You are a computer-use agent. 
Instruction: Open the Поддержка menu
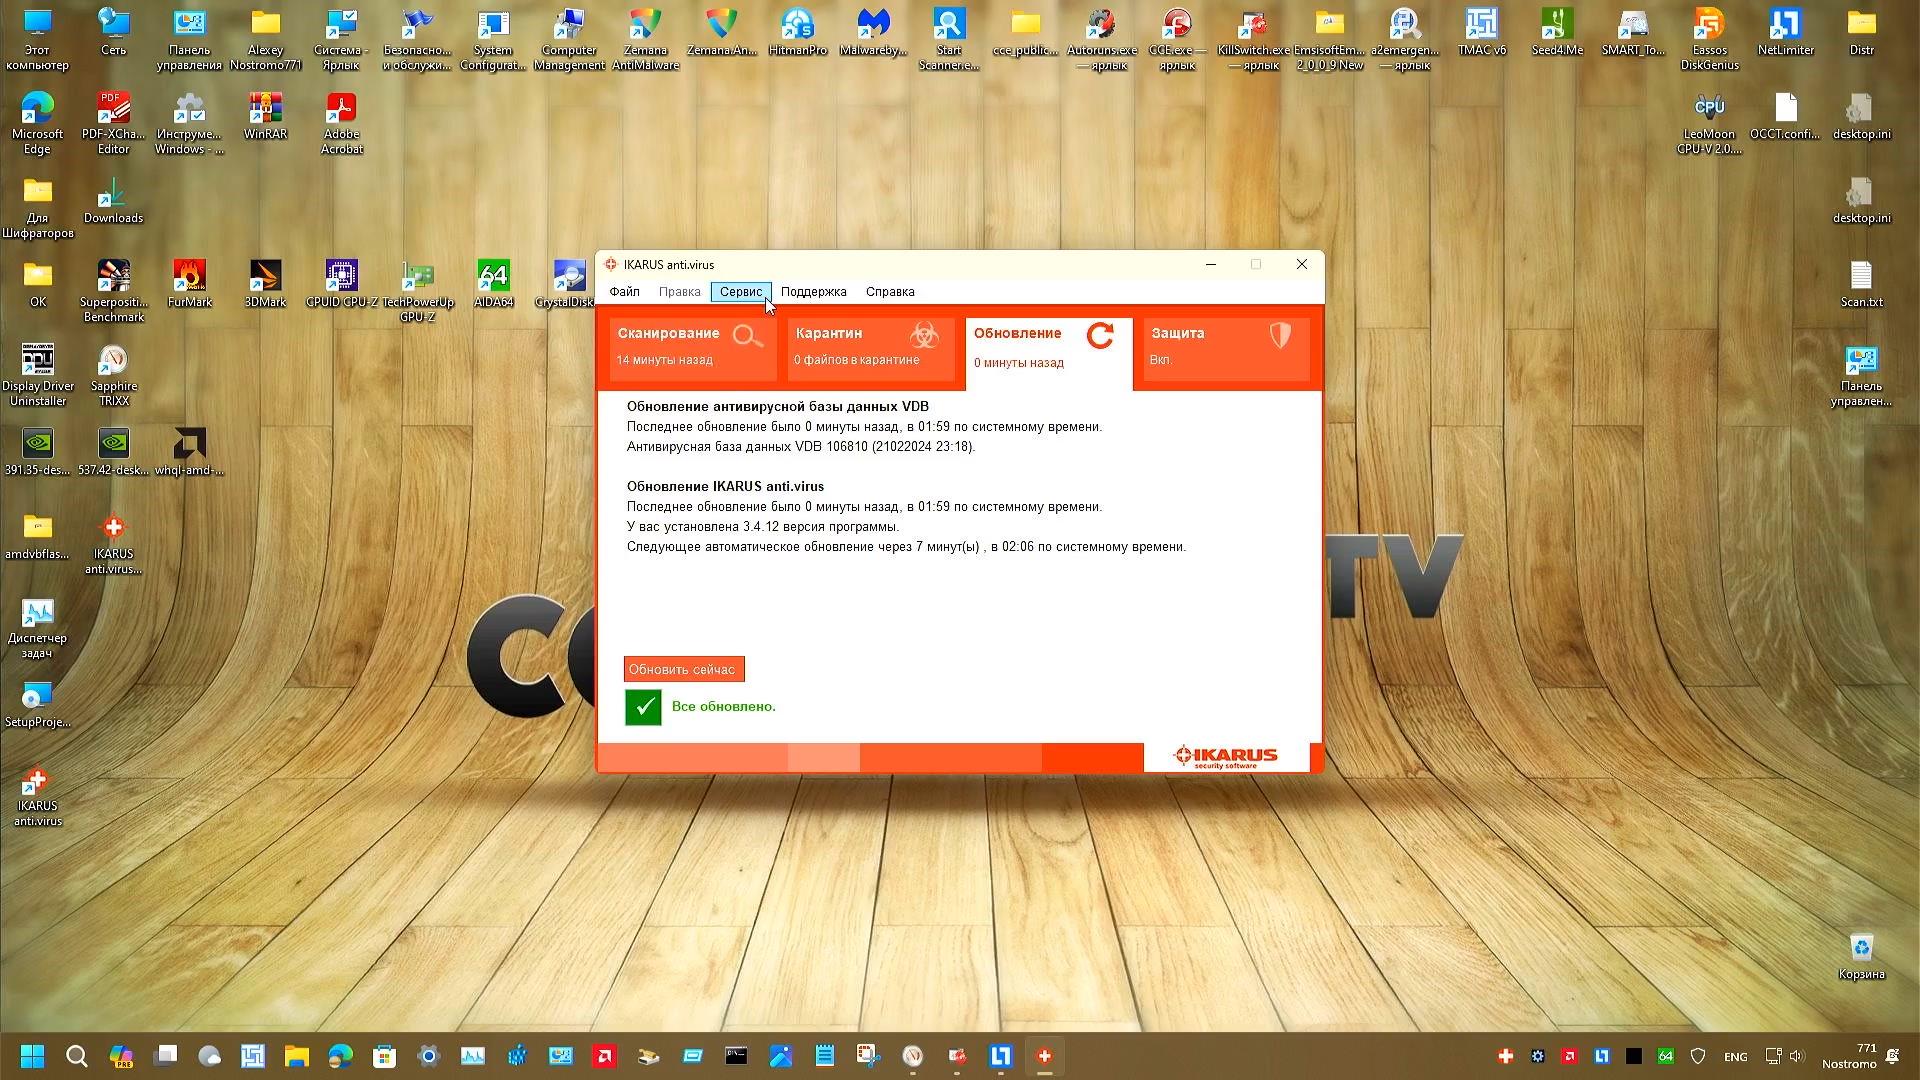point(813,292)
